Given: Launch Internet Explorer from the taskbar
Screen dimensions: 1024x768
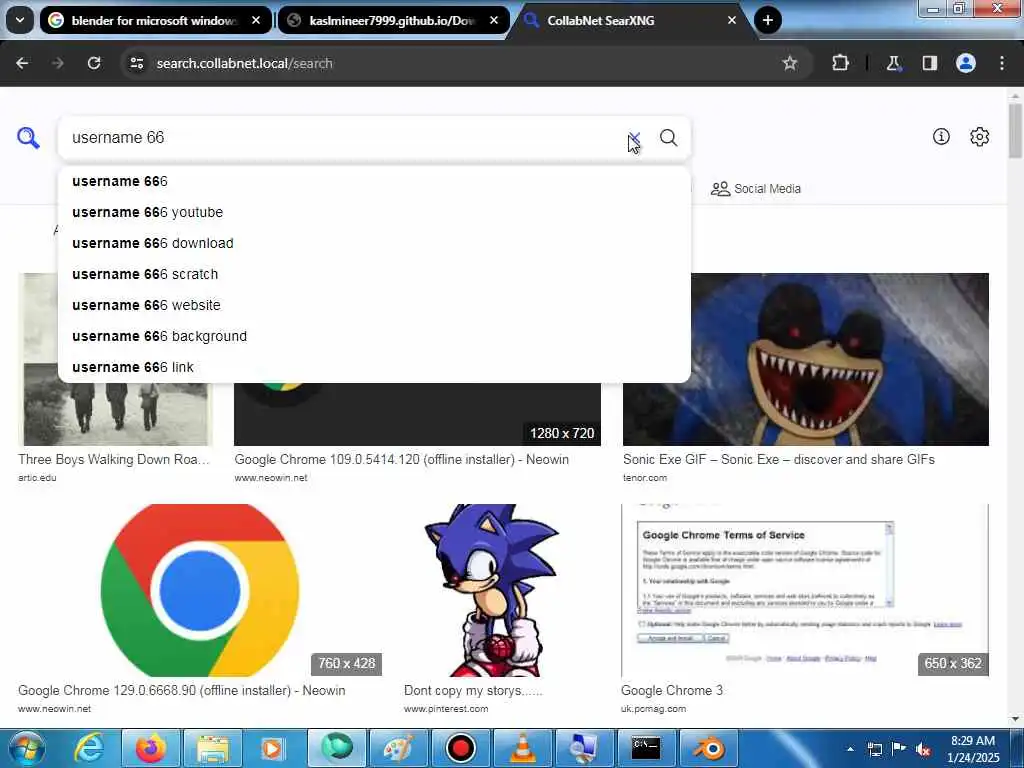Looking at the screenshot, I should [x=88, y=748].
